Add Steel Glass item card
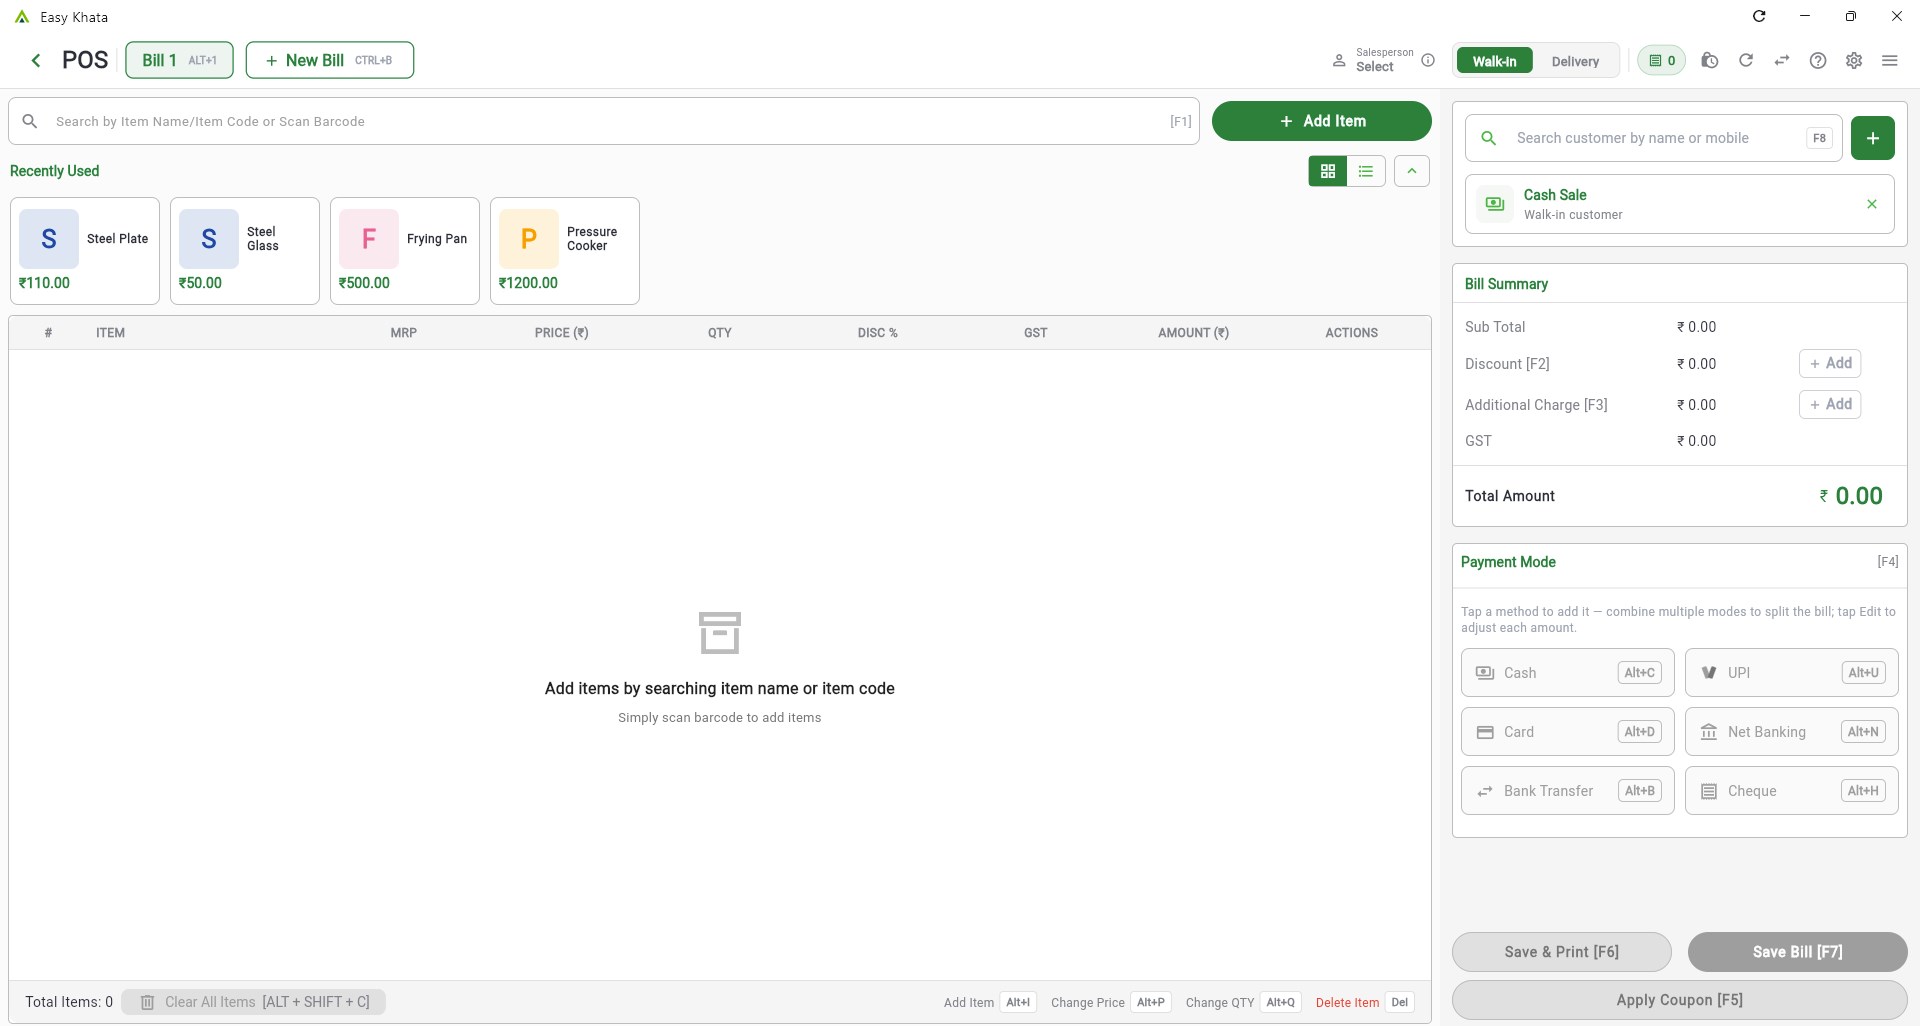The image size is (1920, 1026). pos(245,251)
